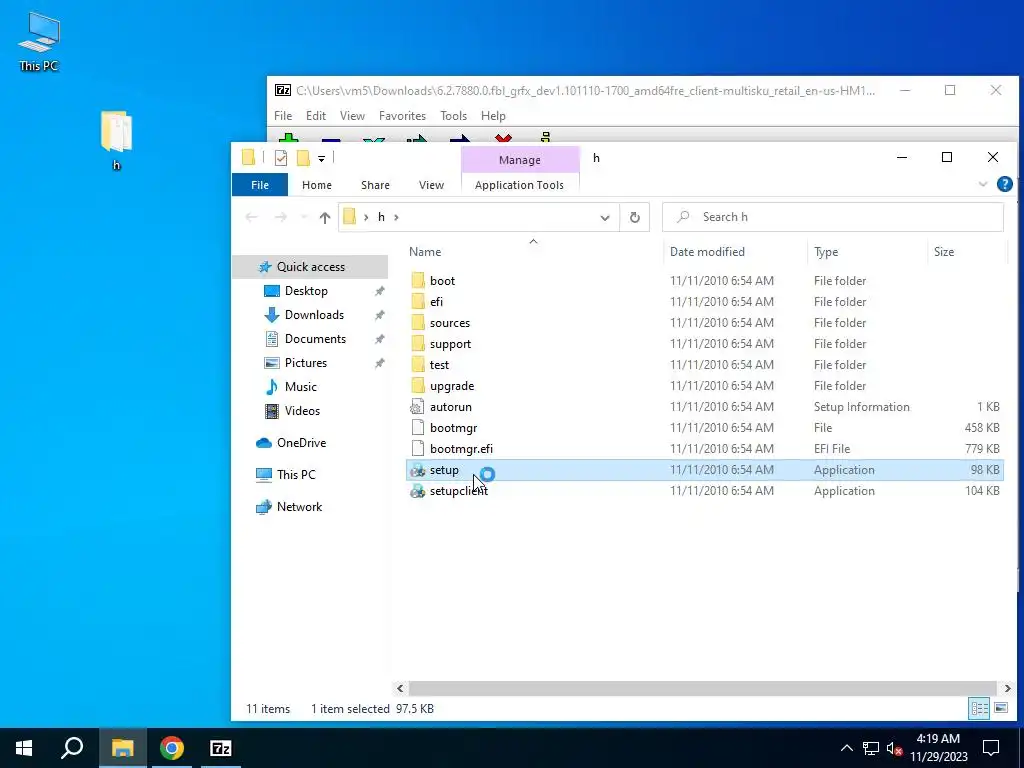Select the bootmgr file
Image resolution: width=1024 pixels, height=768 pixels.
704,428
